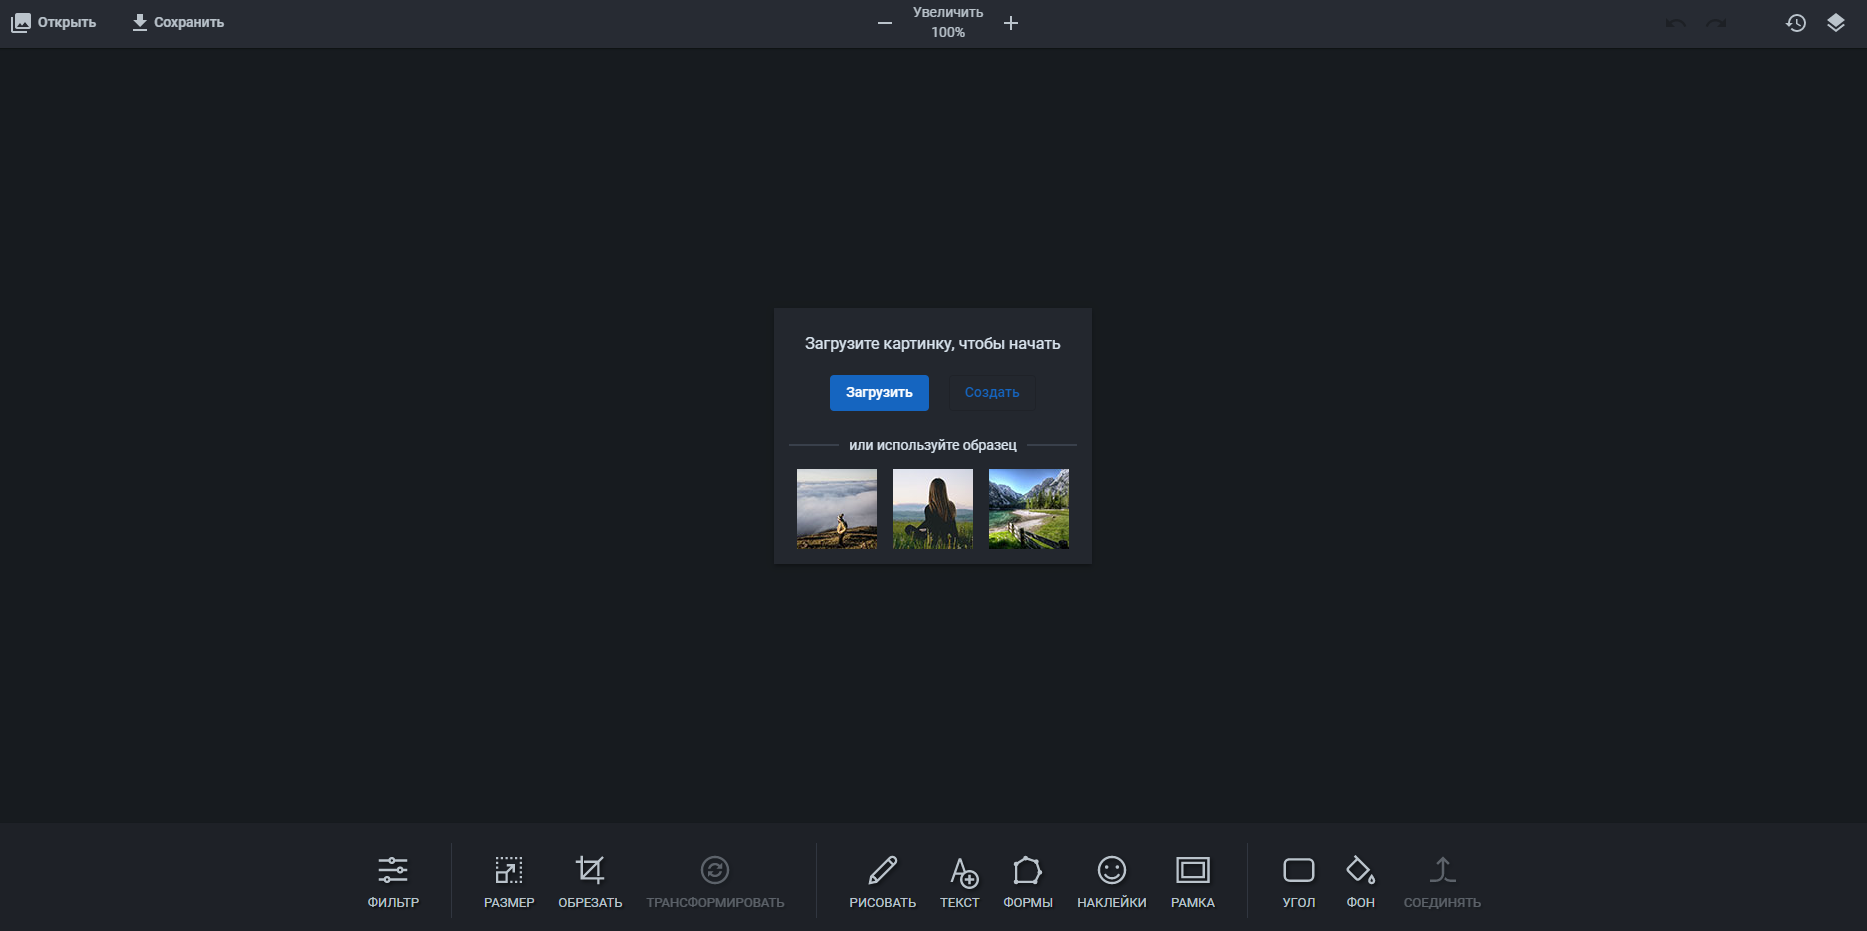Click the Создать (Create) button
1867x931 pixels.
[x=991, y=393]
